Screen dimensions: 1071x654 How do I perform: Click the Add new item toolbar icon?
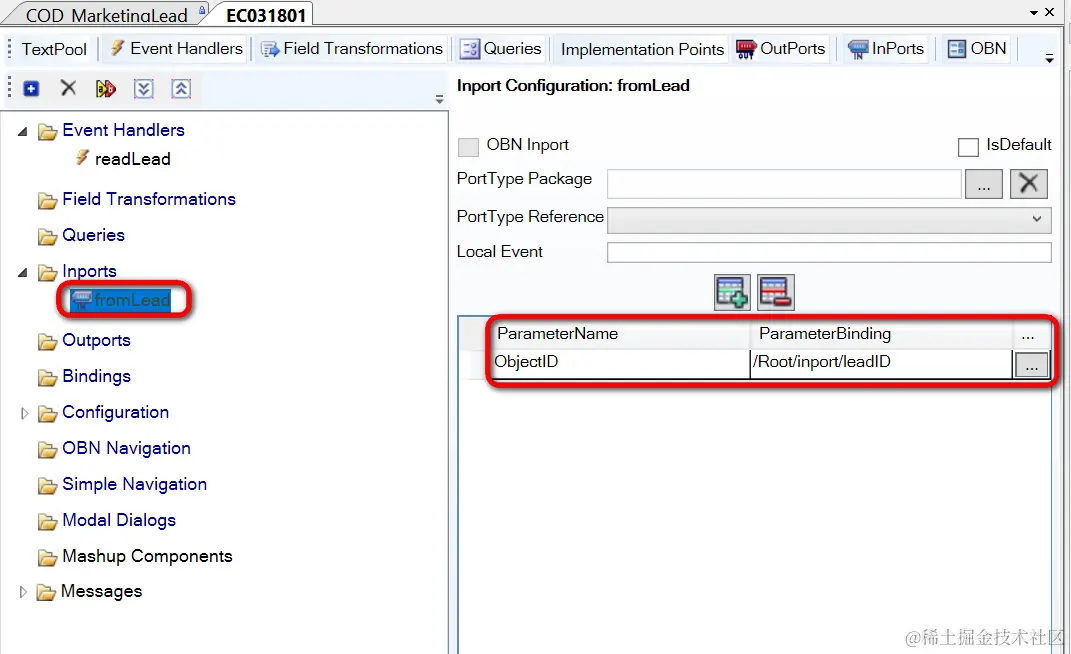tap(31, 89)
